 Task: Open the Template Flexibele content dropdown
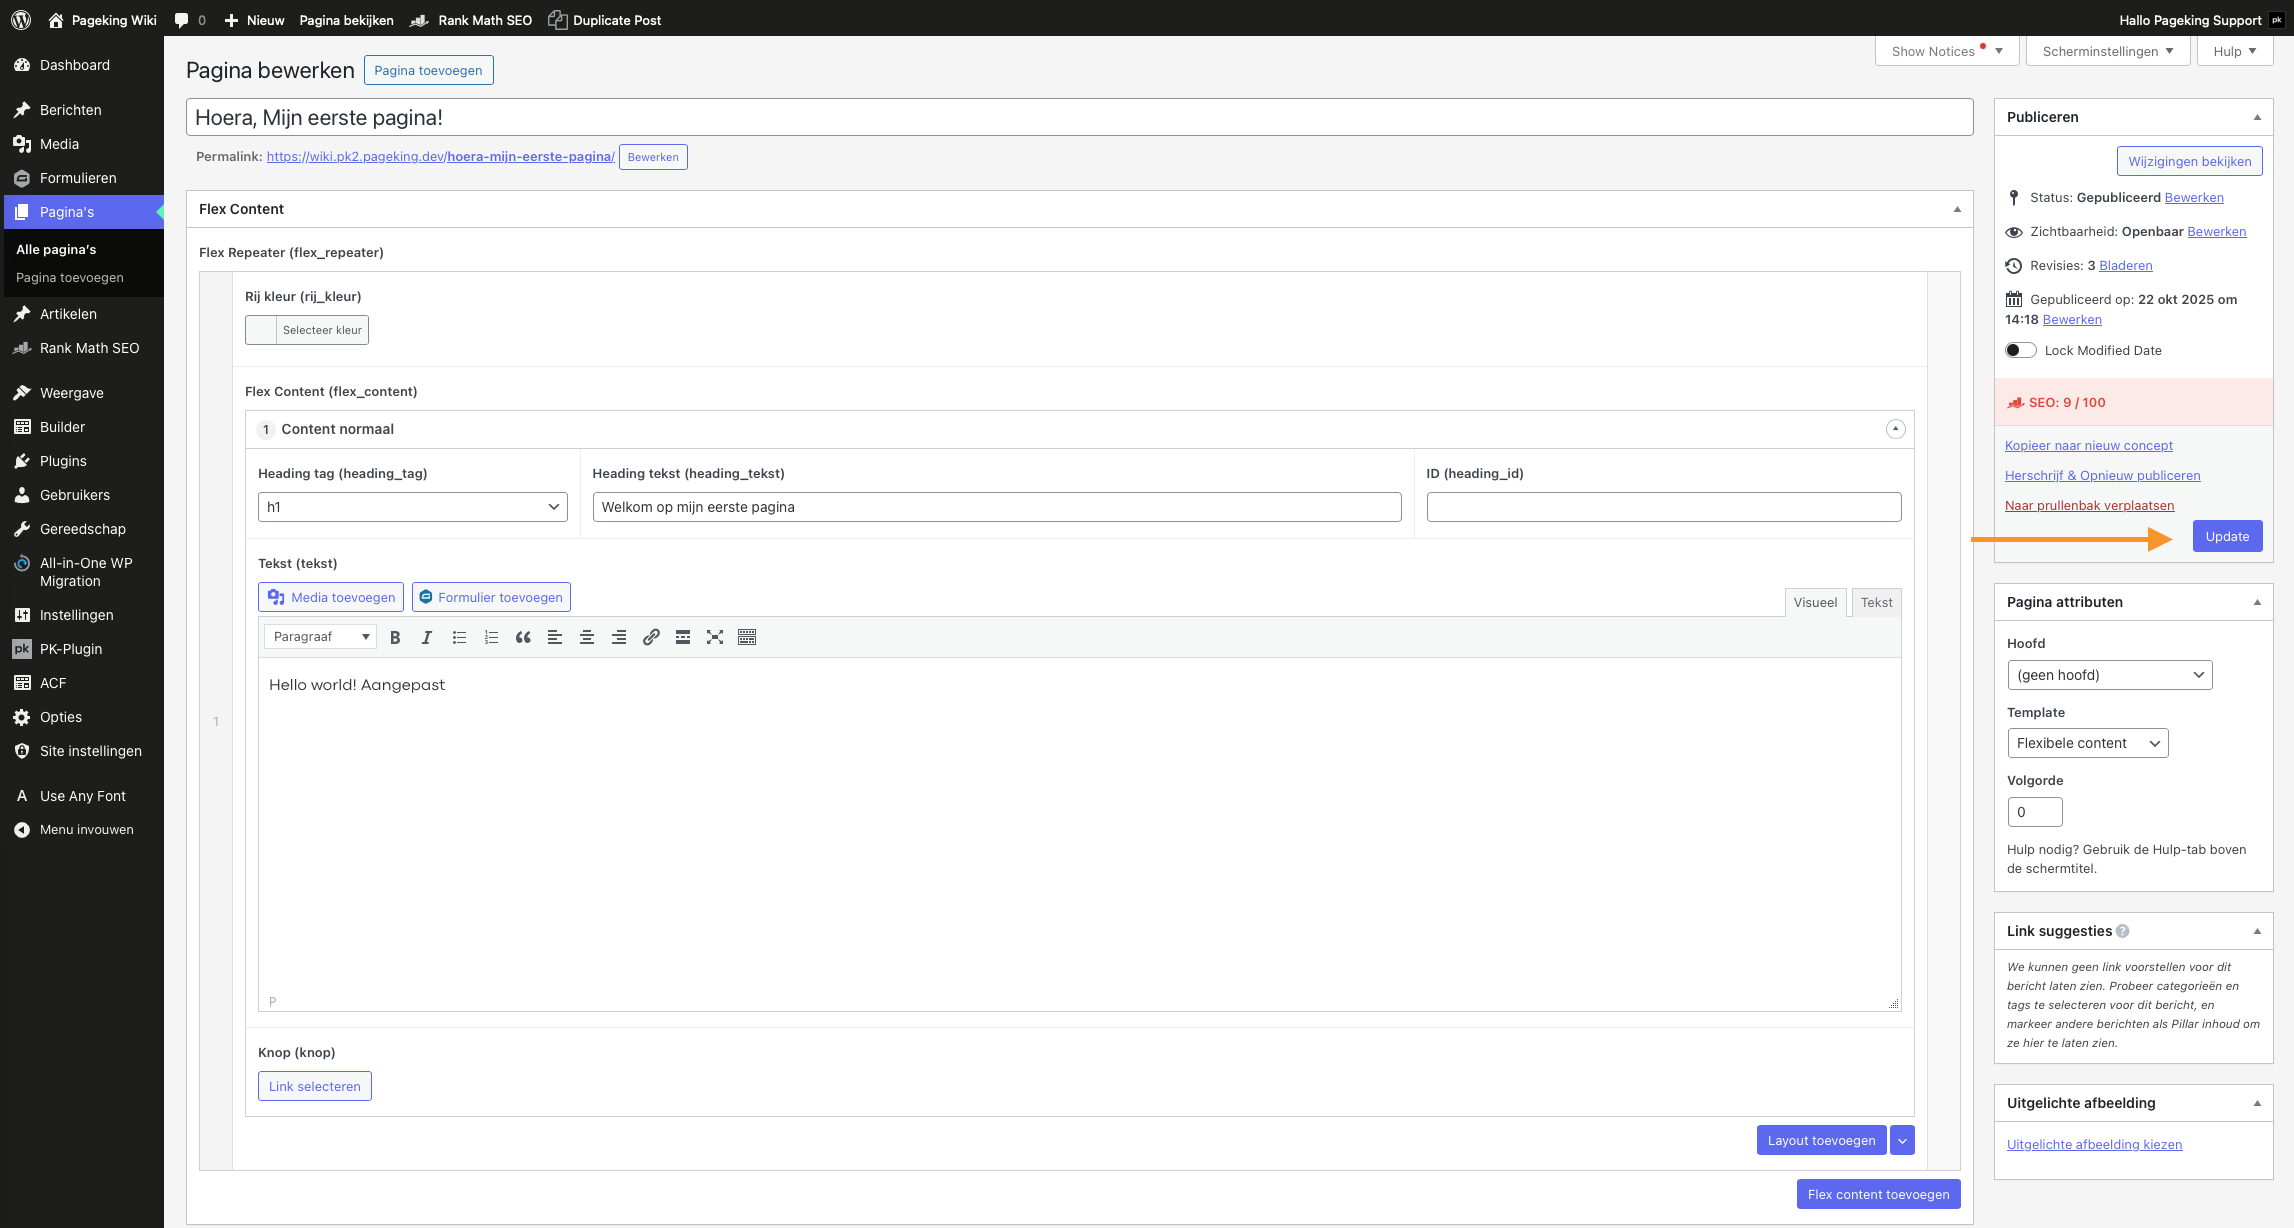point(2087,743)
